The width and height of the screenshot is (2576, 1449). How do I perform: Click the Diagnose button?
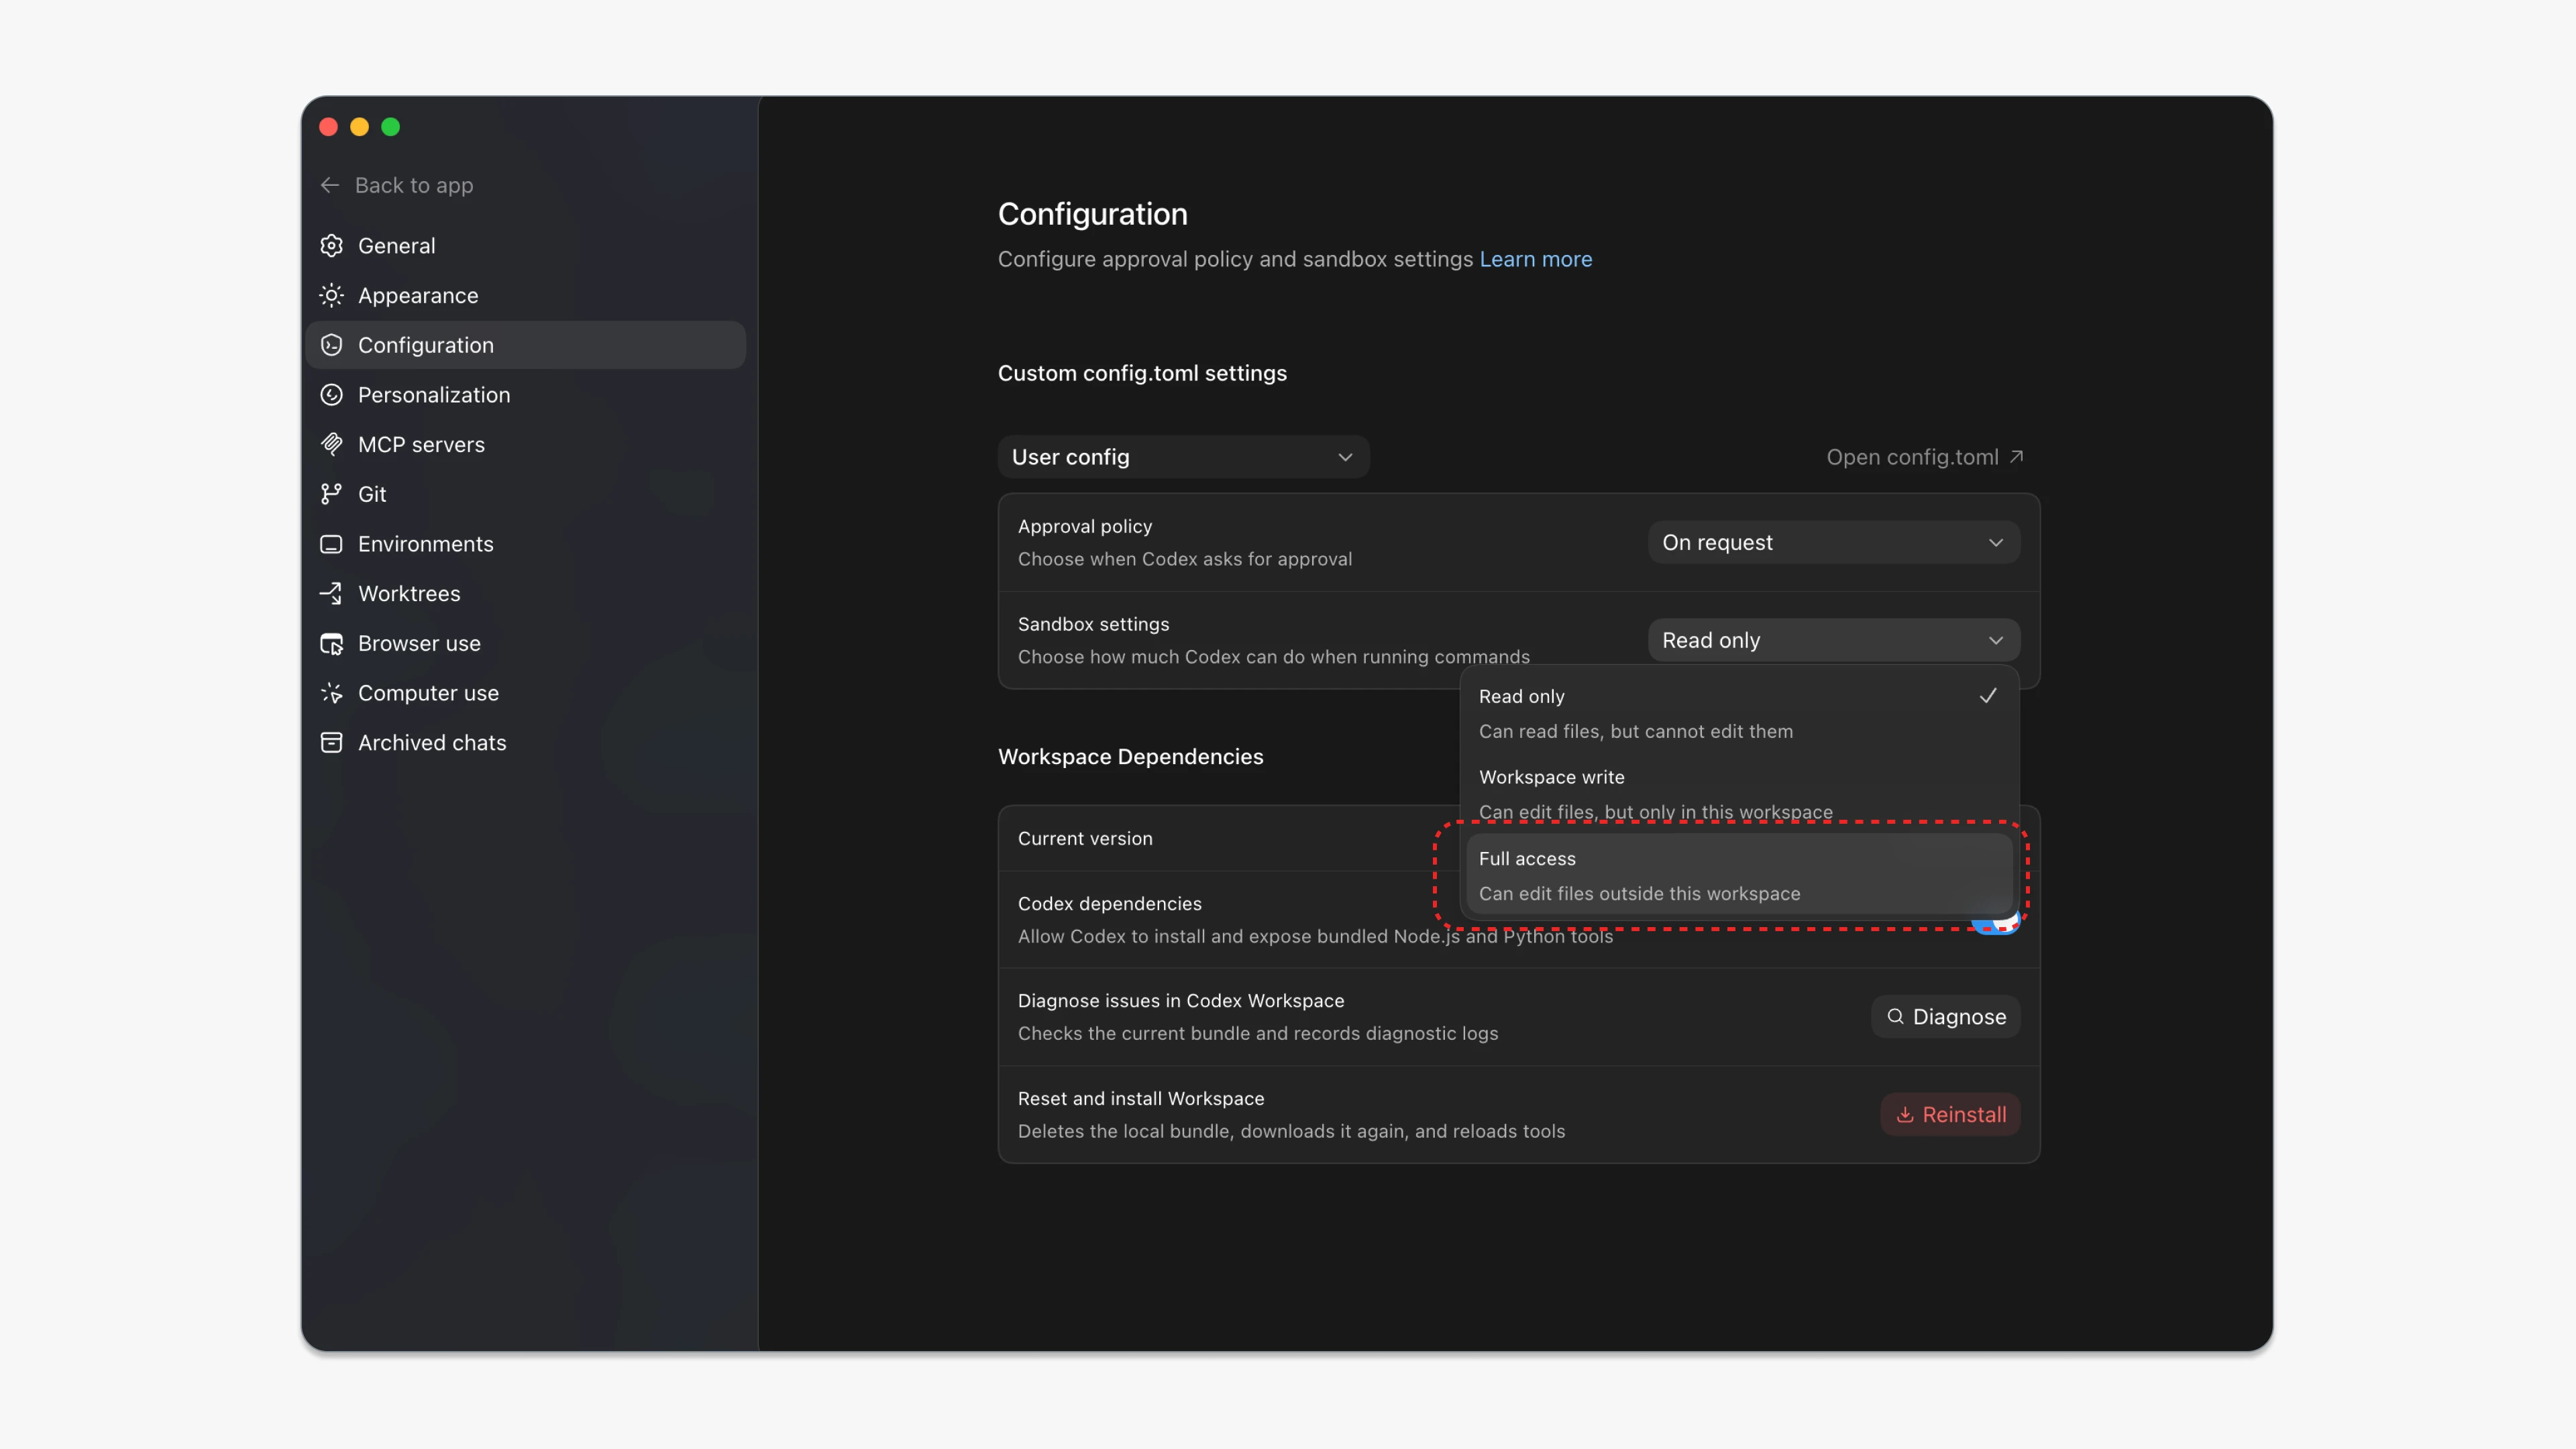pyautogui.click(x=1945, y=1016)
